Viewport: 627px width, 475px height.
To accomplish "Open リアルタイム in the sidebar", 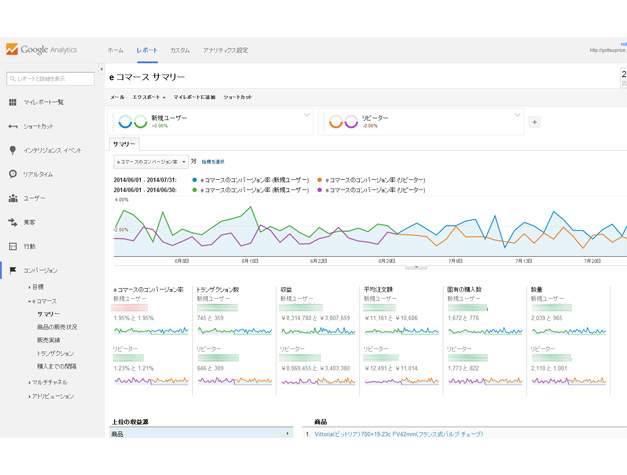I will [38, 174].
